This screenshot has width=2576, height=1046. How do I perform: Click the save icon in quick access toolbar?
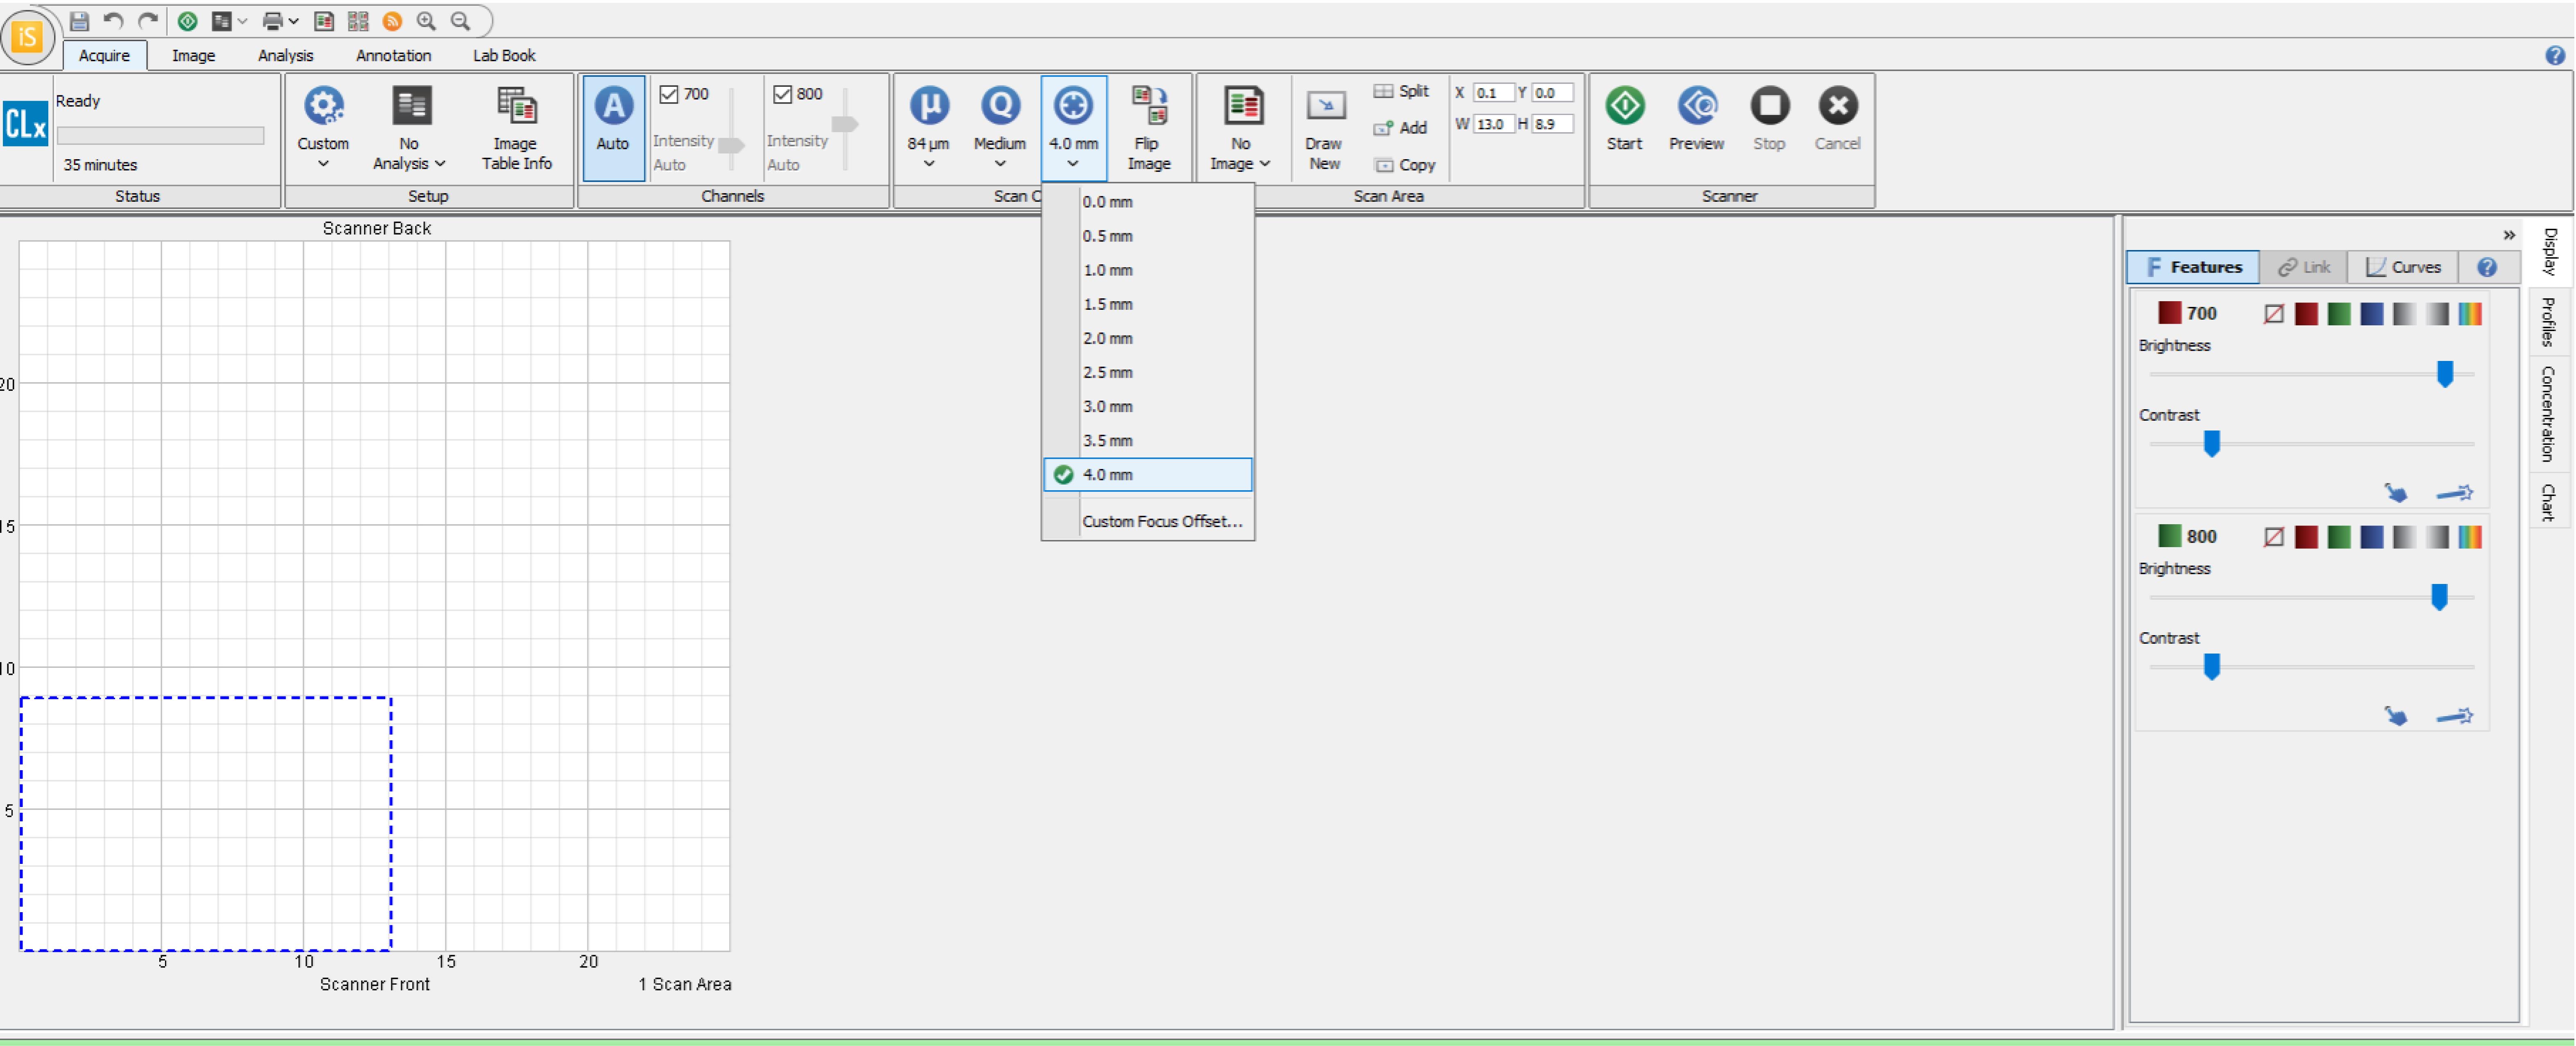click(79, 21)
